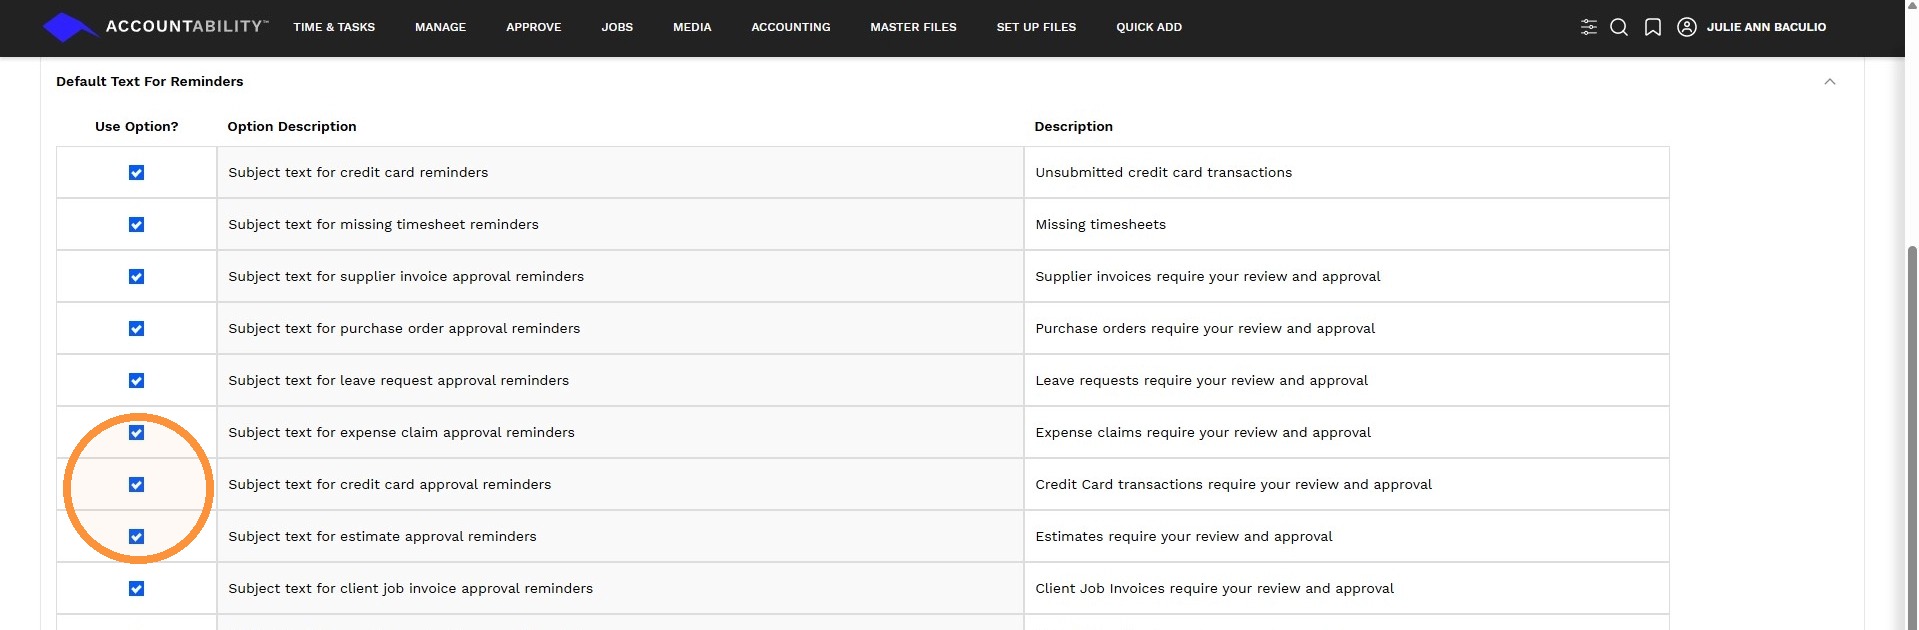Edit 'Estimates require your review' description
The height and width of the screenshot is (630, 1919).
[1346, 537]
